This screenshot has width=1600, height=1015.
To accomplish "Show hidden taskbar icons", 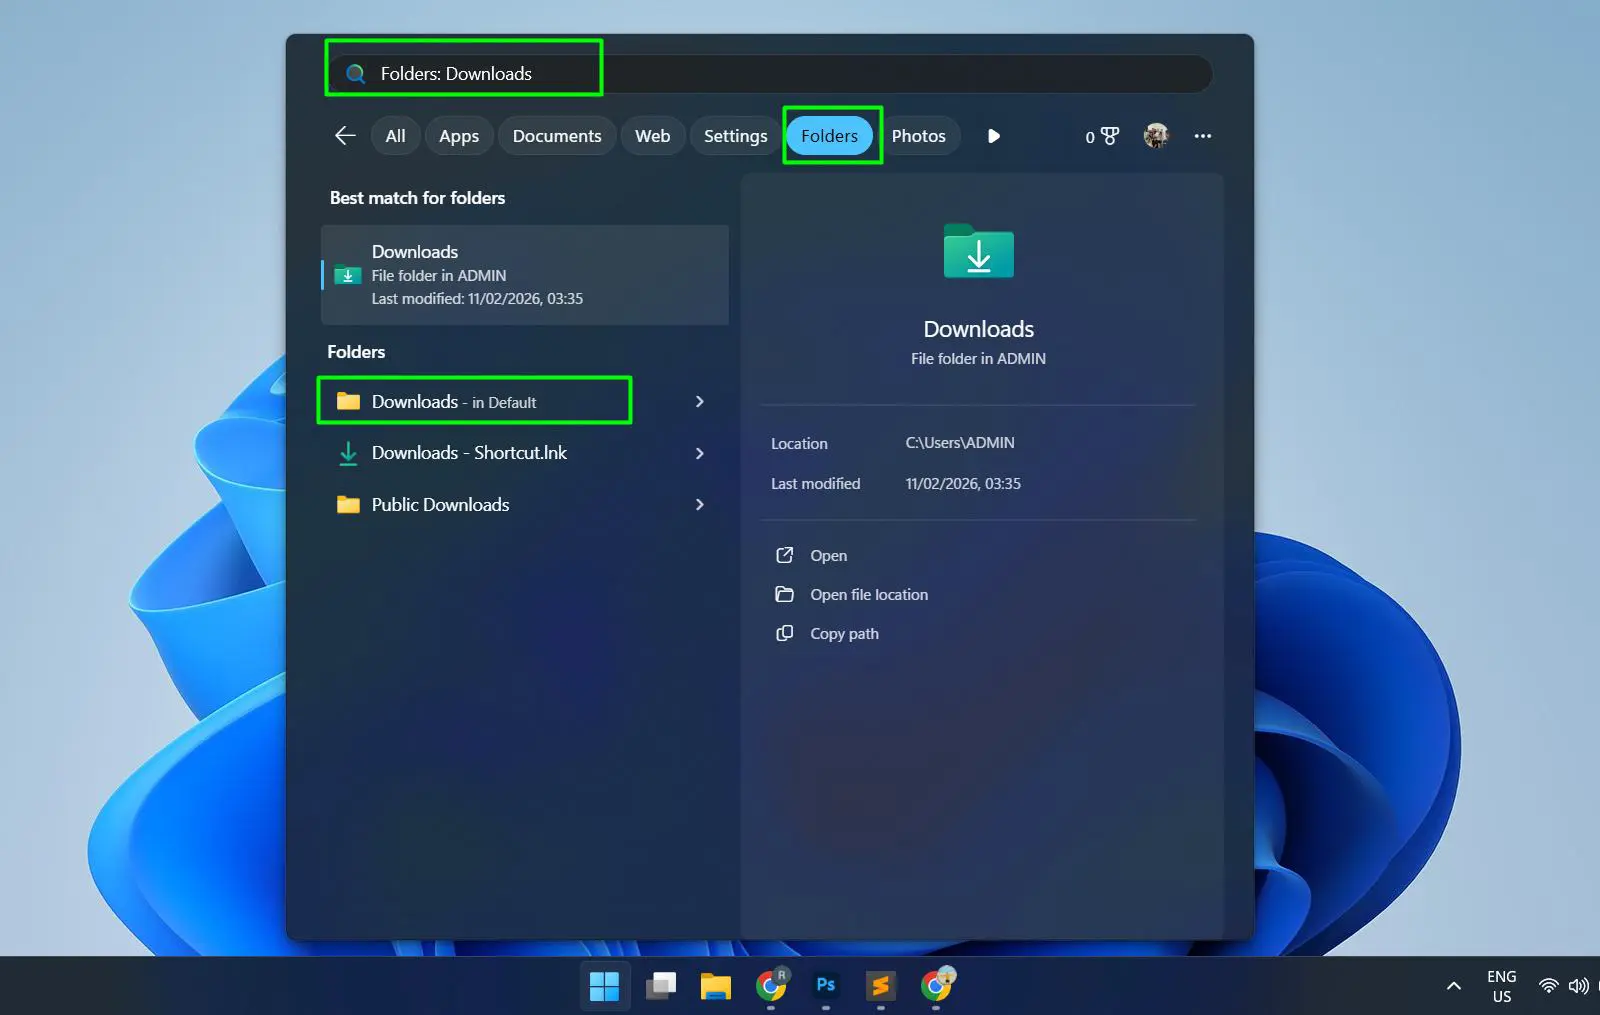I will click(x=1453, y=986).
